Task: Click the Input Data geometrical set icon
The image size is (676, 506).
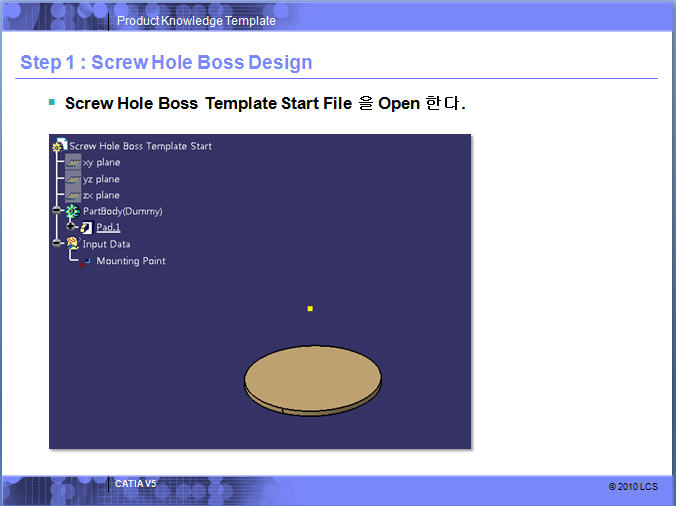Action: pyautogui.click(x=73, y=244)
